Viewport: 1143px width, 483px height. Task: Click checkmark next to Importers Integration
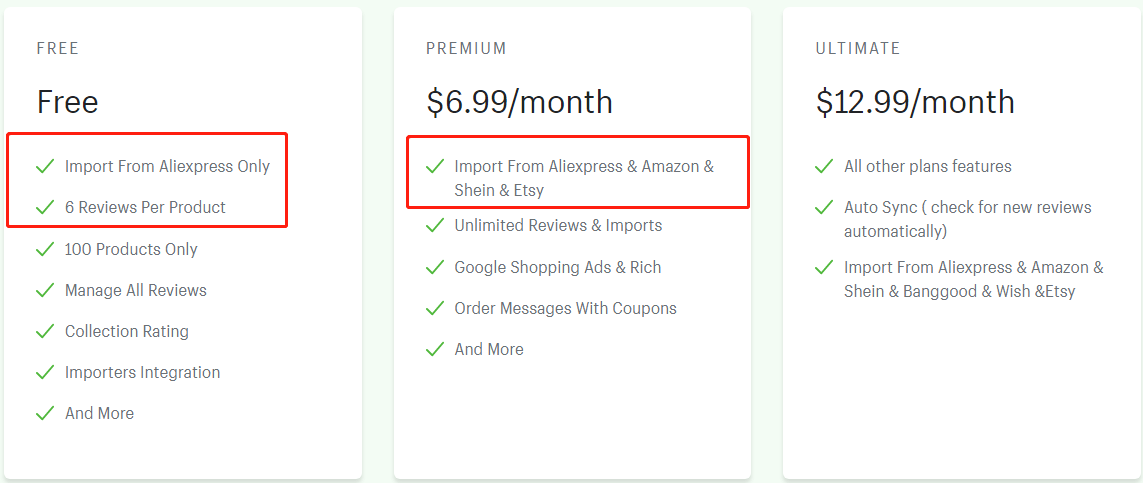45,372
